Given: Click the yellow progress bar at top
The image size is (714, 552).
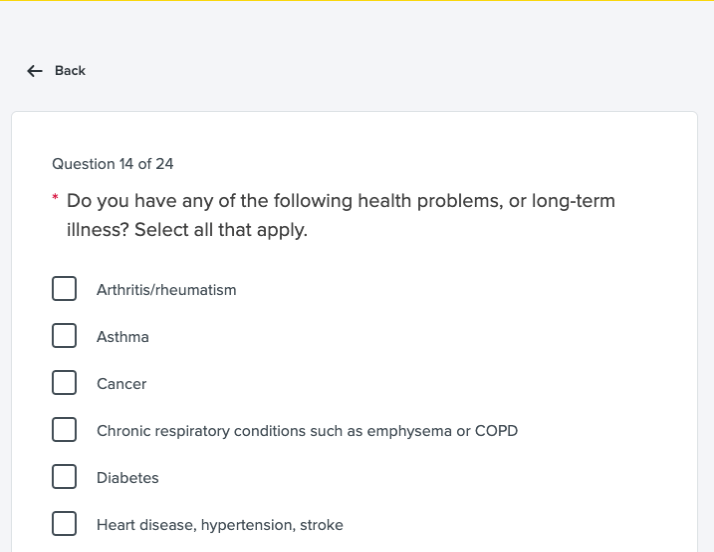Looking at the screenshot, I should [357, 1].
